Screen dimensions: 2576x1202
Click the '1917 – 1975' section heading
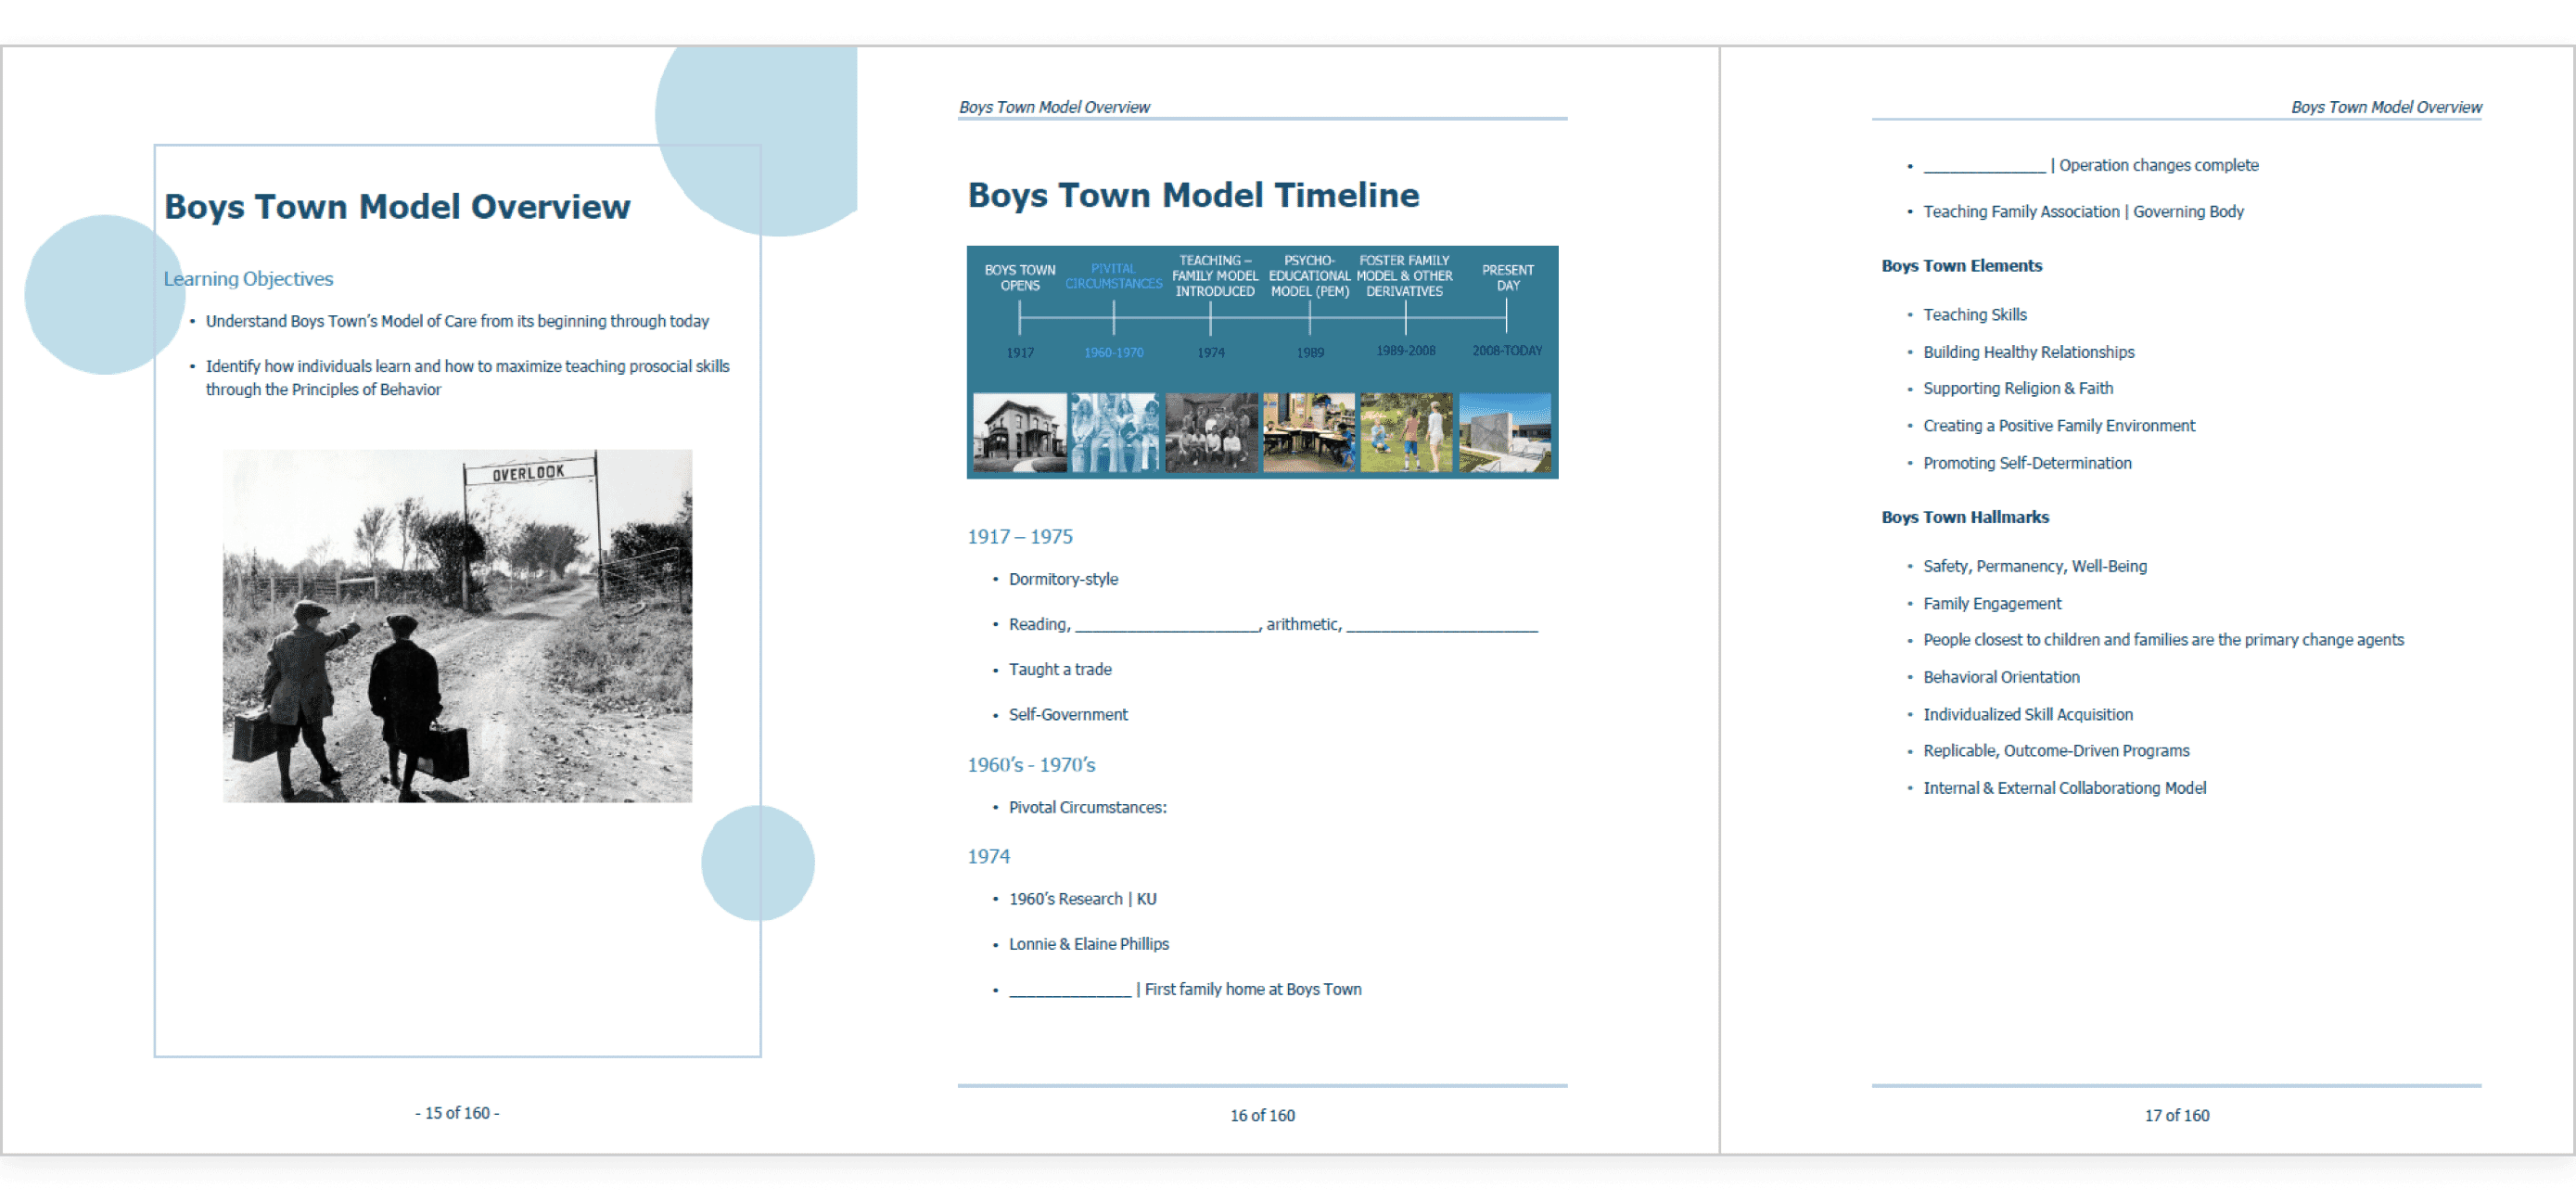[1020, 537]
